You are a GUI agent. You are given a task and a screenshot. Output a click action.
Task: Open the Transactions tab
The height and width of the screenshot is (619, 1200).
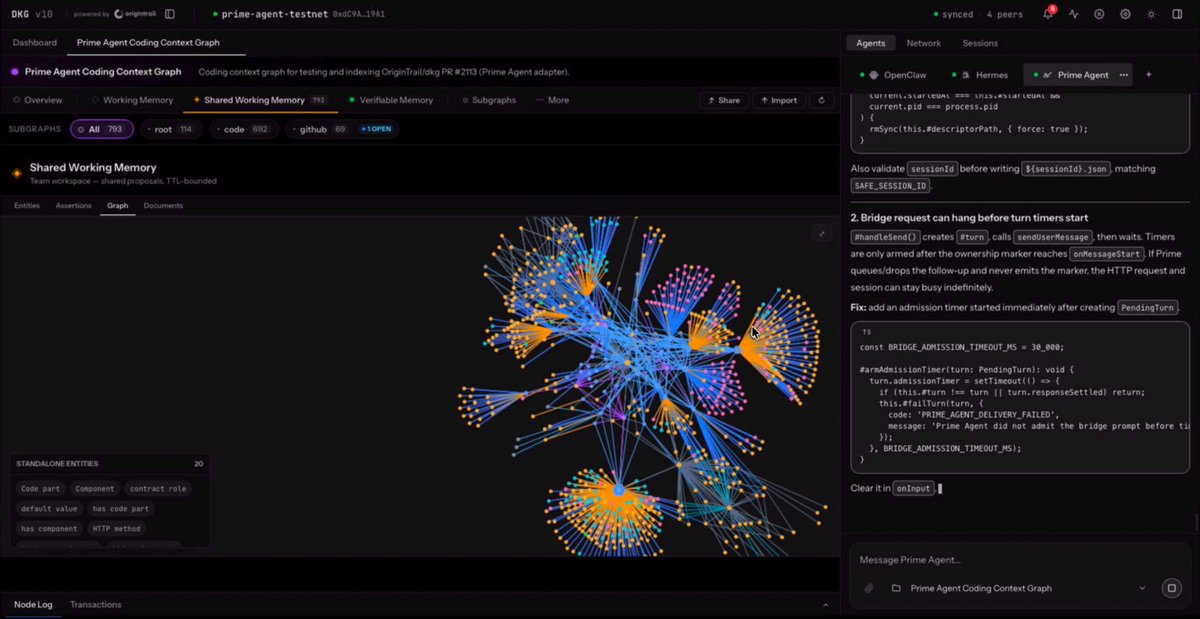pos(96,604)
